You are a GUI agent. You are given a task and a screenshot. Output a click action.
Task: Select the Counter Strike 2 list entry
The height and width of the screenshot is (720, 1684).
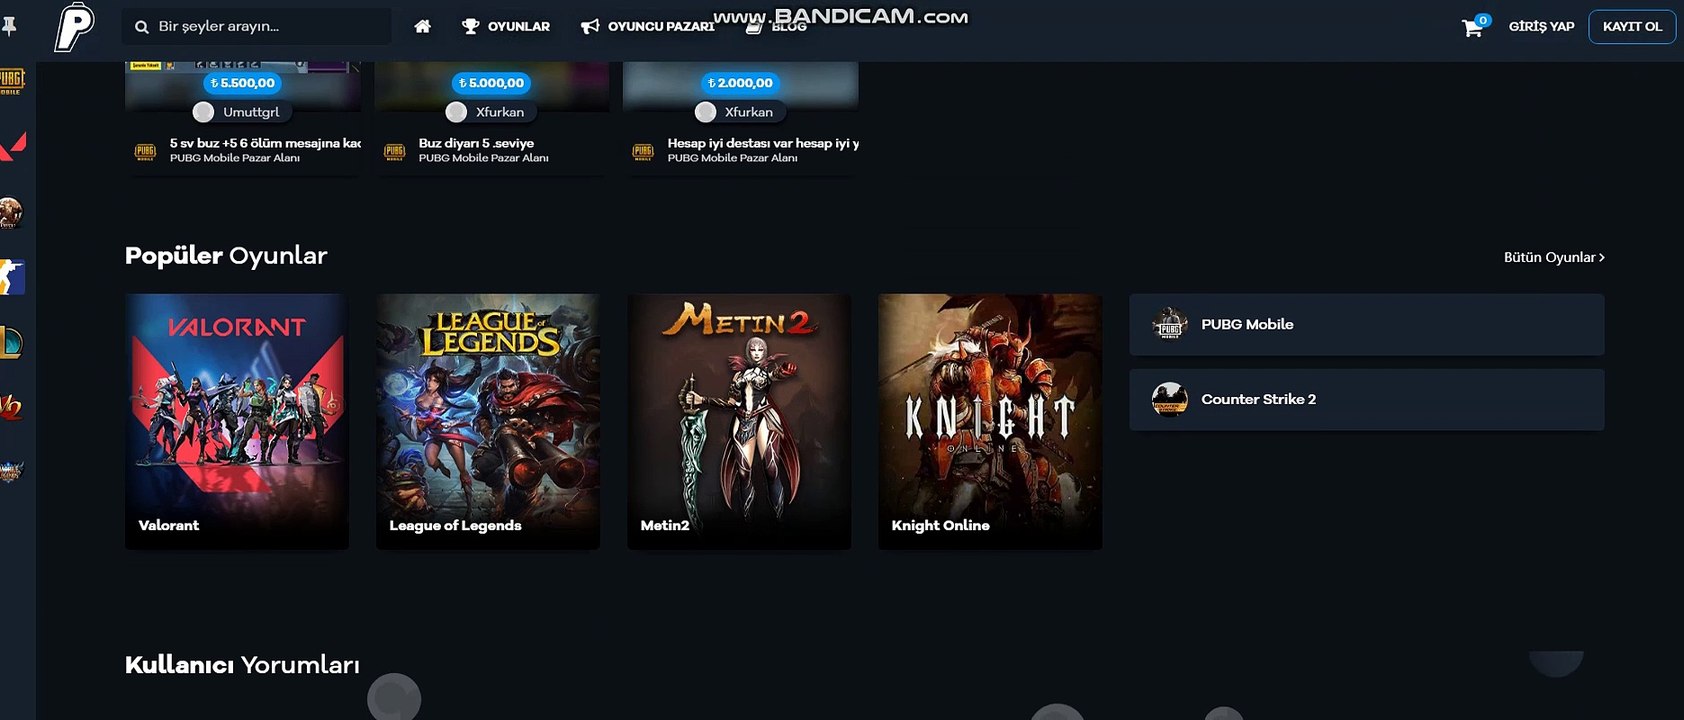point(1367,399)
